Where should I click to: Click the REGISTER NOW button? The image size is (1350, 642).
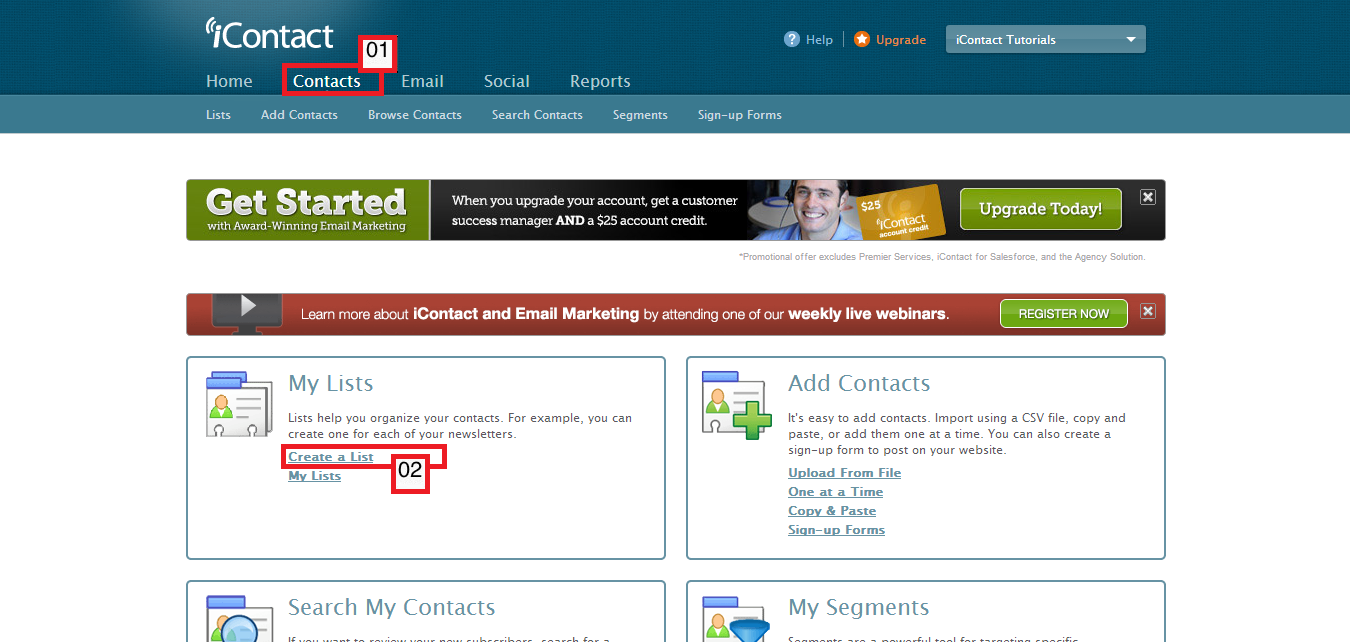pos(1064,313)
